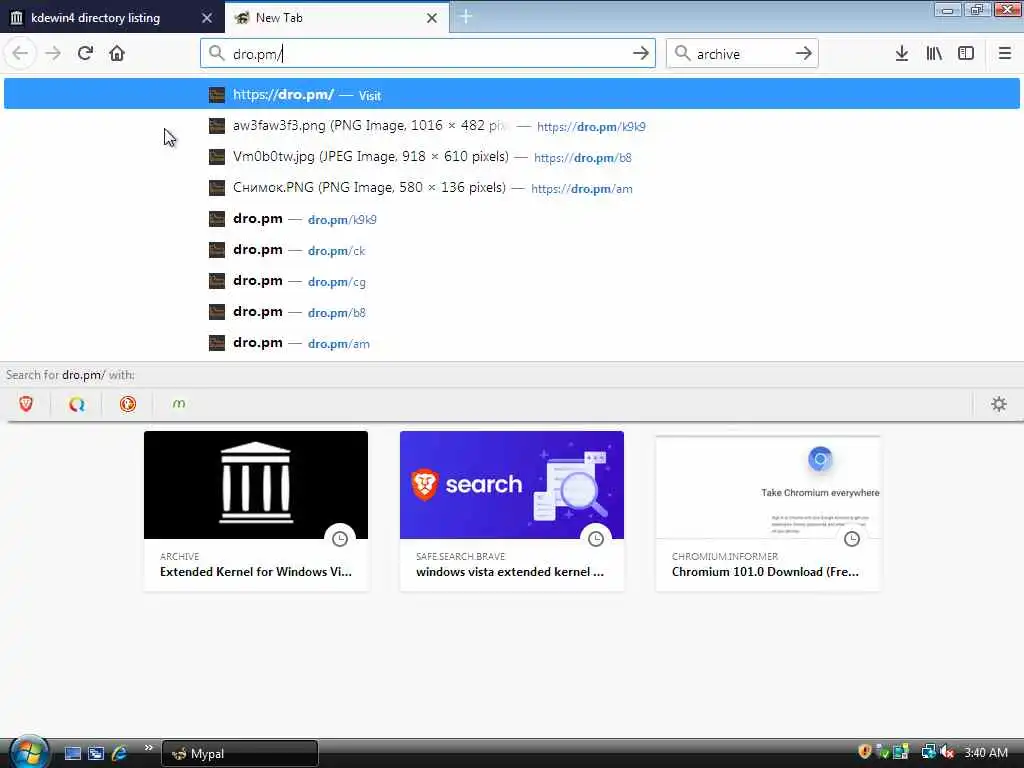Click the muted volume tray icon
The width and height of the screenshot is (1024, 768).
click(x=947, y=752)
